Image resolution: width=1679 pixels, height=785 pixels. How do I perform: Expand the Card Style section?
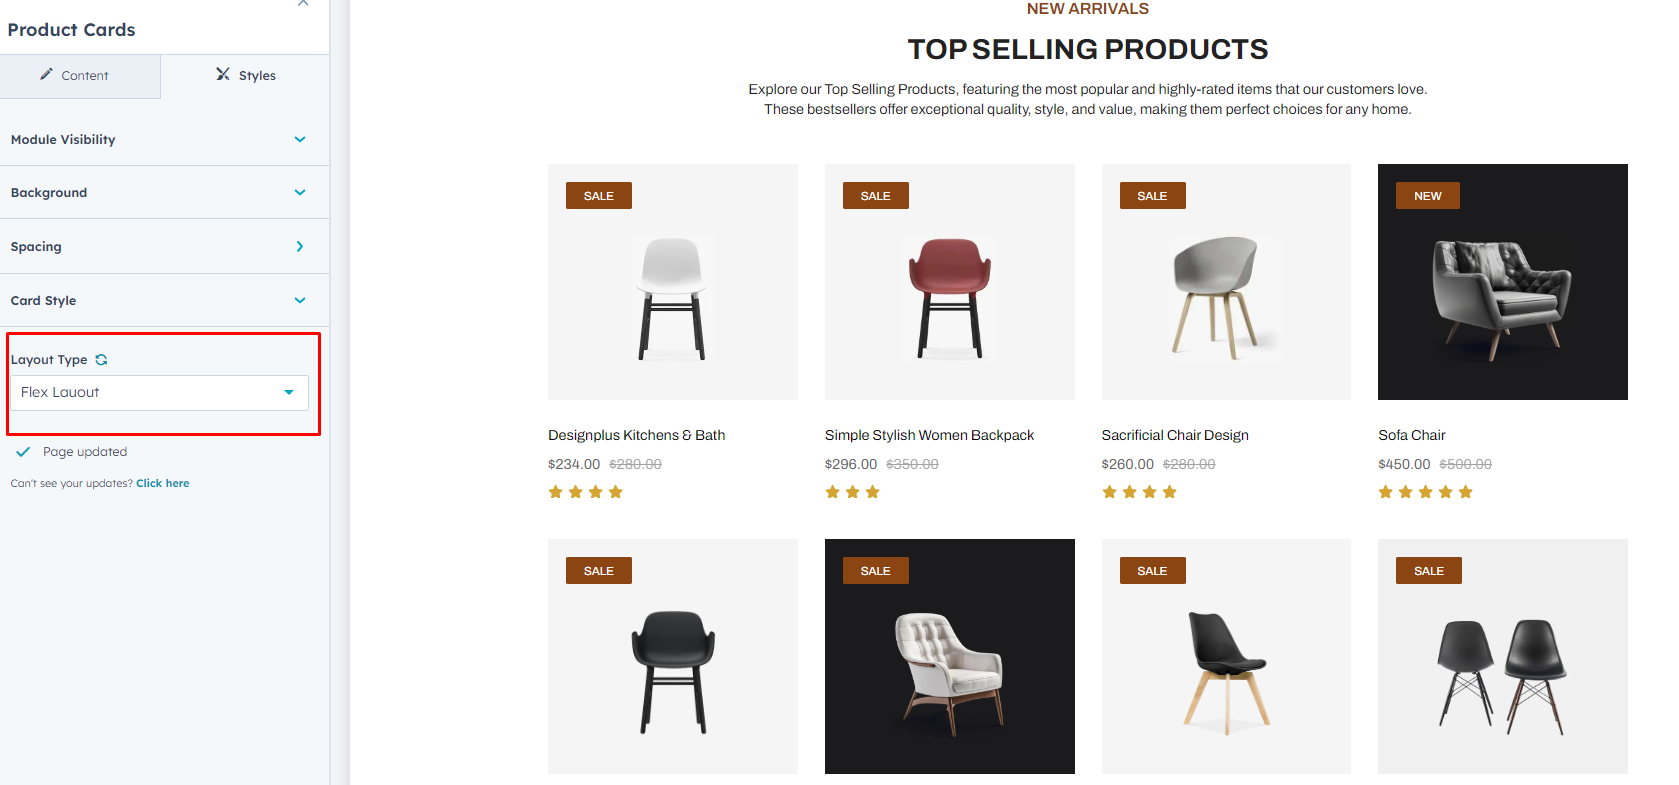point(300,301)
